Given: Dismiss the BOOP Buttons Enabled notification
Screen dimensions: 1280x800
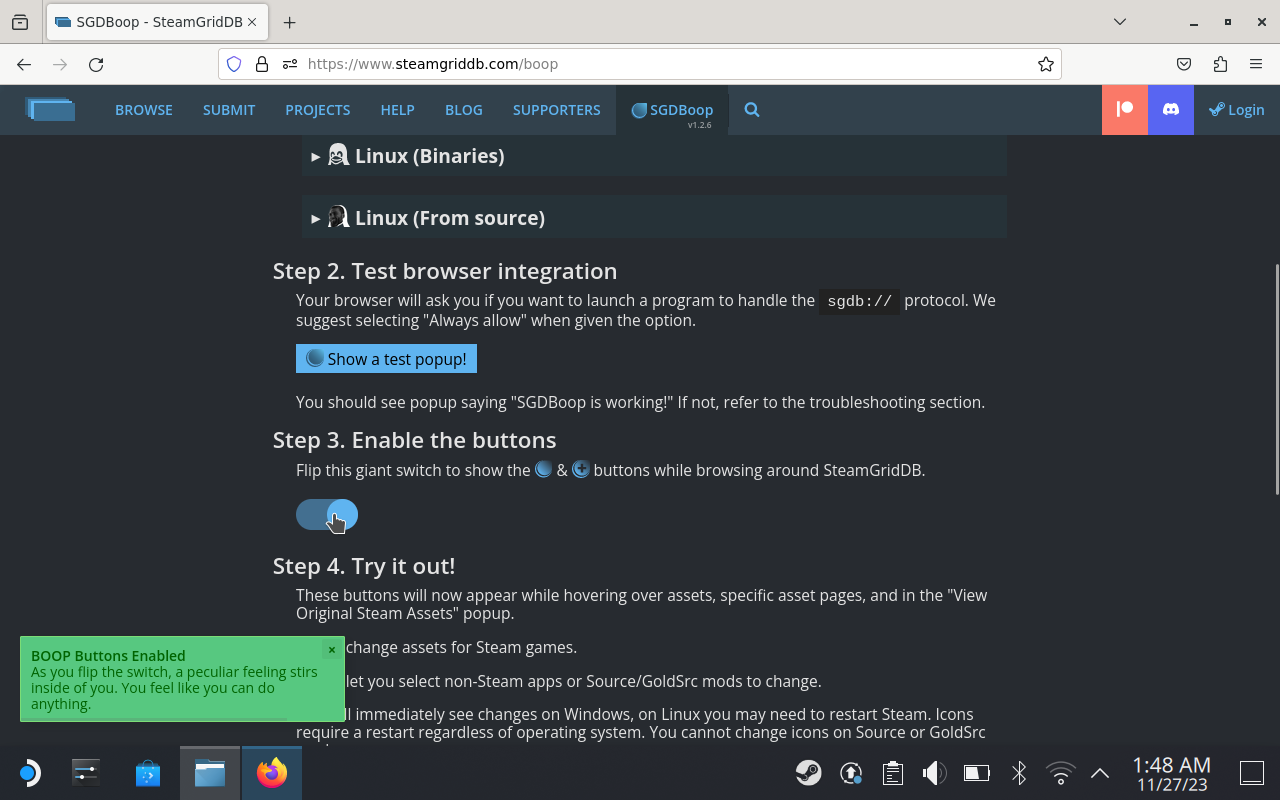Looking at the screenshot, I should [x=332, y=650].
